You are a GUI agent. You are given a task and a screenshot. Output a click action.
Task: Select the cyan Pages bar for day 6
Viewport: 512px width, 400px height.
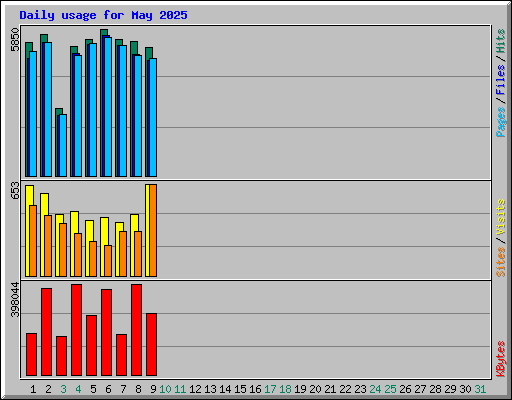tap(108, 107)
